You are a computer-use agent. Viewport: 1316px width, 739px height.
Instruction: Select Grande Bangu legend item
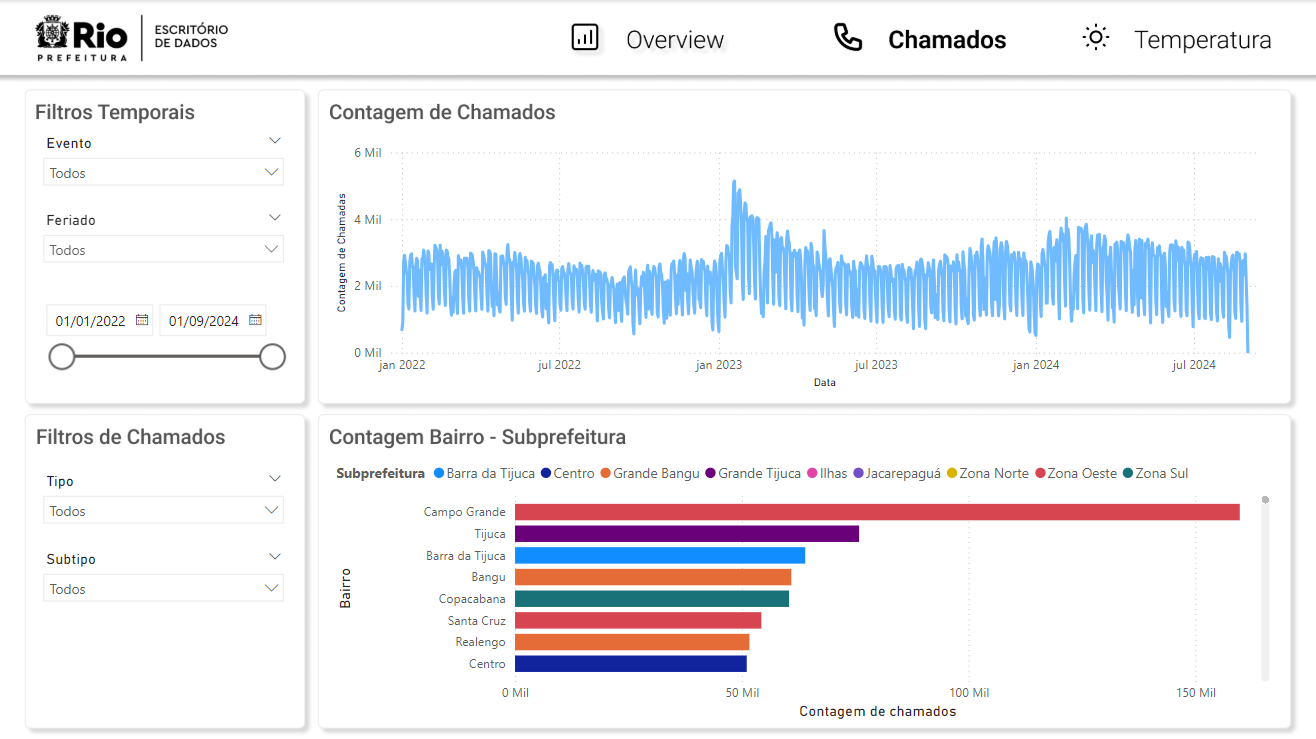(x=650, y=473)
